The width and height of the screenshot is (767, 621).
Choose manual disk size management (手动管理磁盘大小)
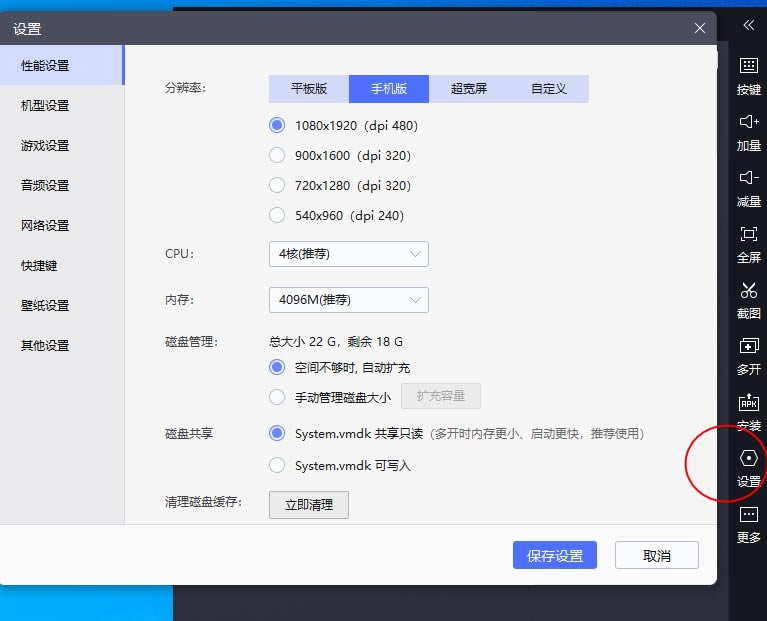click(277, 397)
